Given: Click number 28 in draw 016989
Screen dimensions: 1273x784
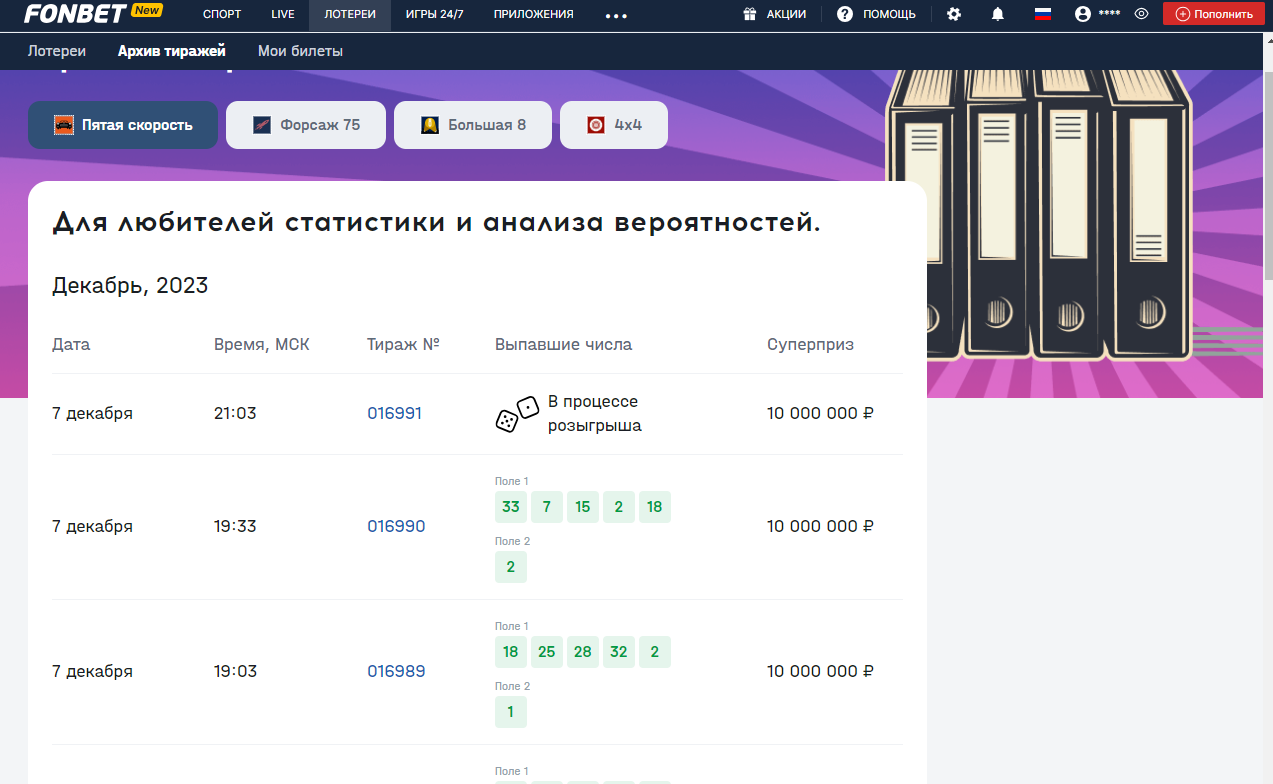Looking at the screenshot, I should click(583, 652).
